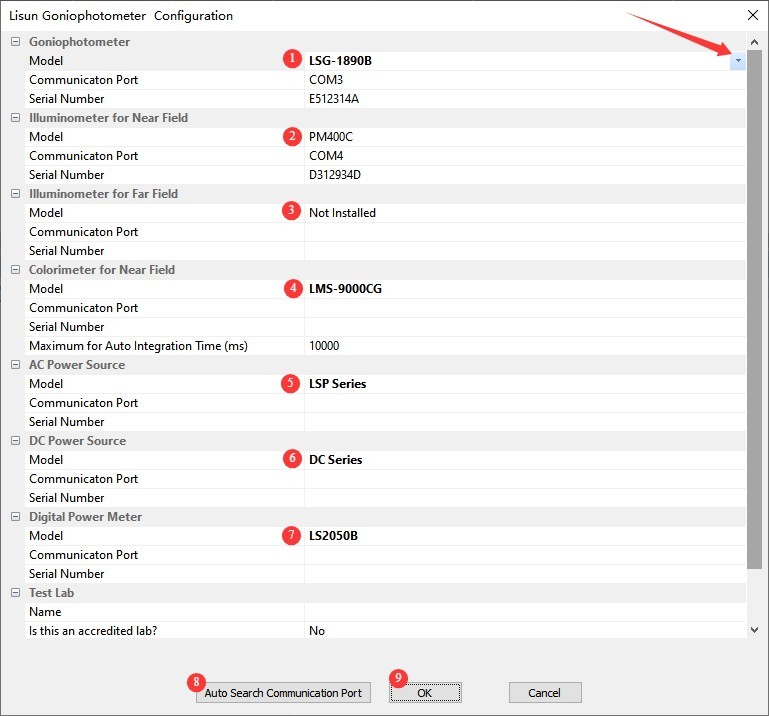Screen dimensions: 769x716
Task: Open the Goniophotometer Model dropdown arrow
Action: pyautogui.click(x=738, y=61)
